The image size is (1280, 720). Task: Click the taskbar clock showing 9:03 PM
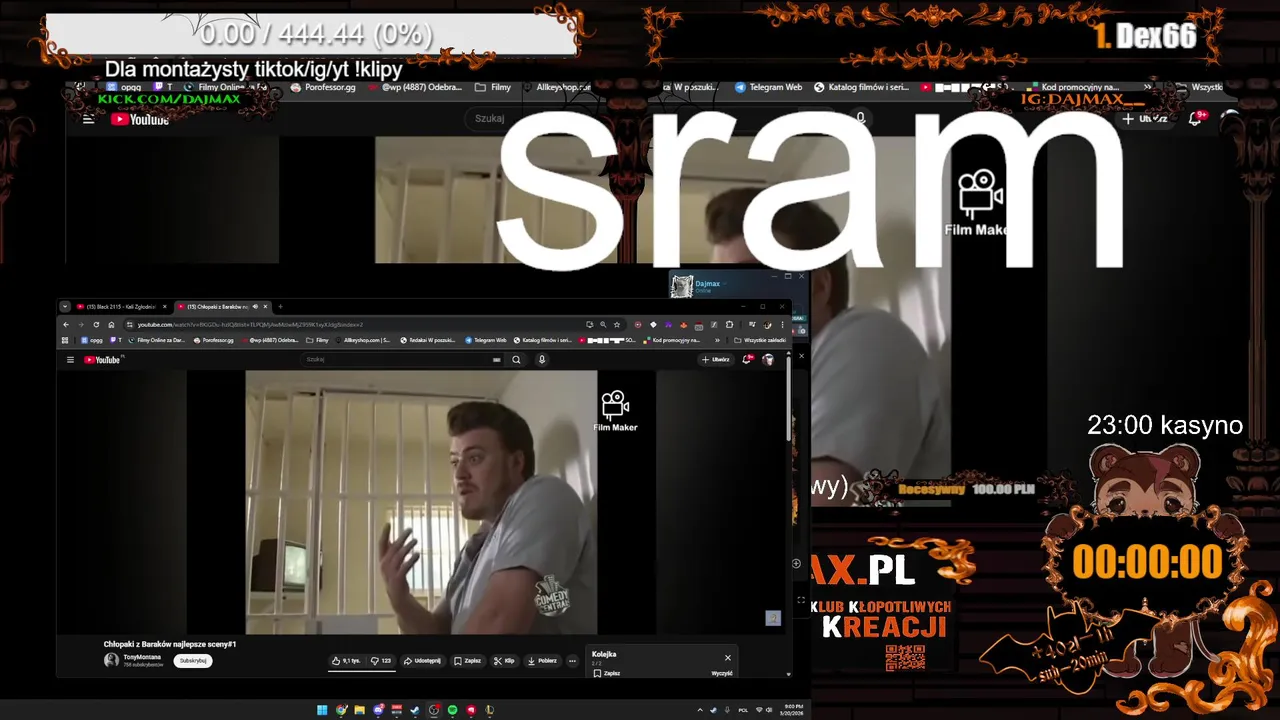click(793, 709)
